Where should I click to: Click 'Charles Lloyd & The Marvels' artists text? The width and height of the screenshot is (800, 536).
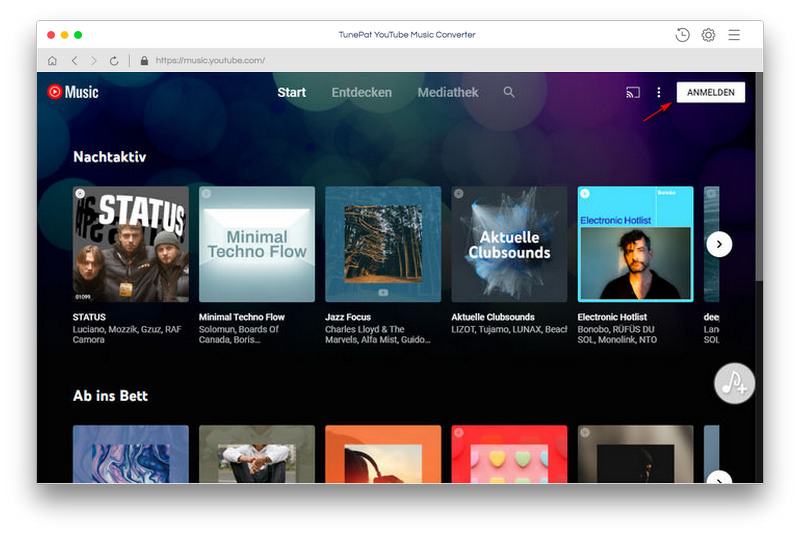tap(378, 335)
